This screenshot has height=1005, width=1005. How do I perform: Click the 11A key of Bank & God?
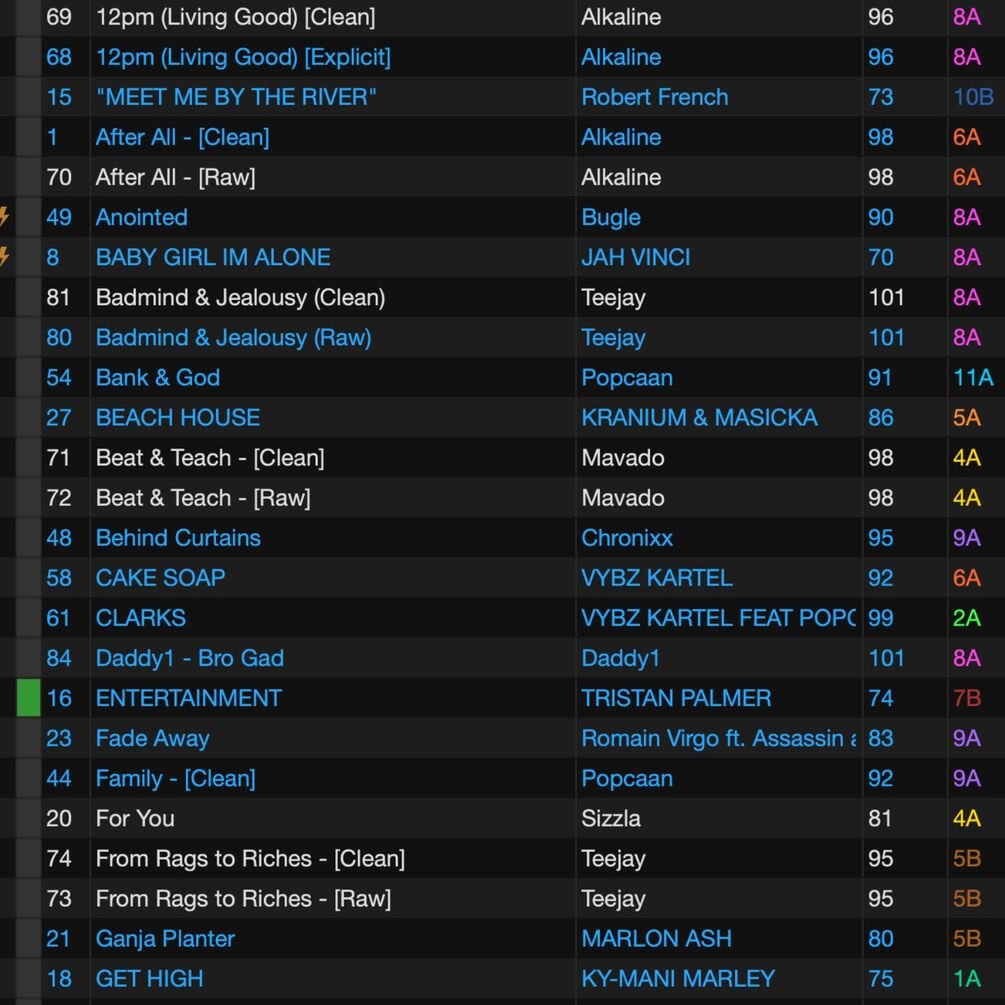tap(973, 377)
